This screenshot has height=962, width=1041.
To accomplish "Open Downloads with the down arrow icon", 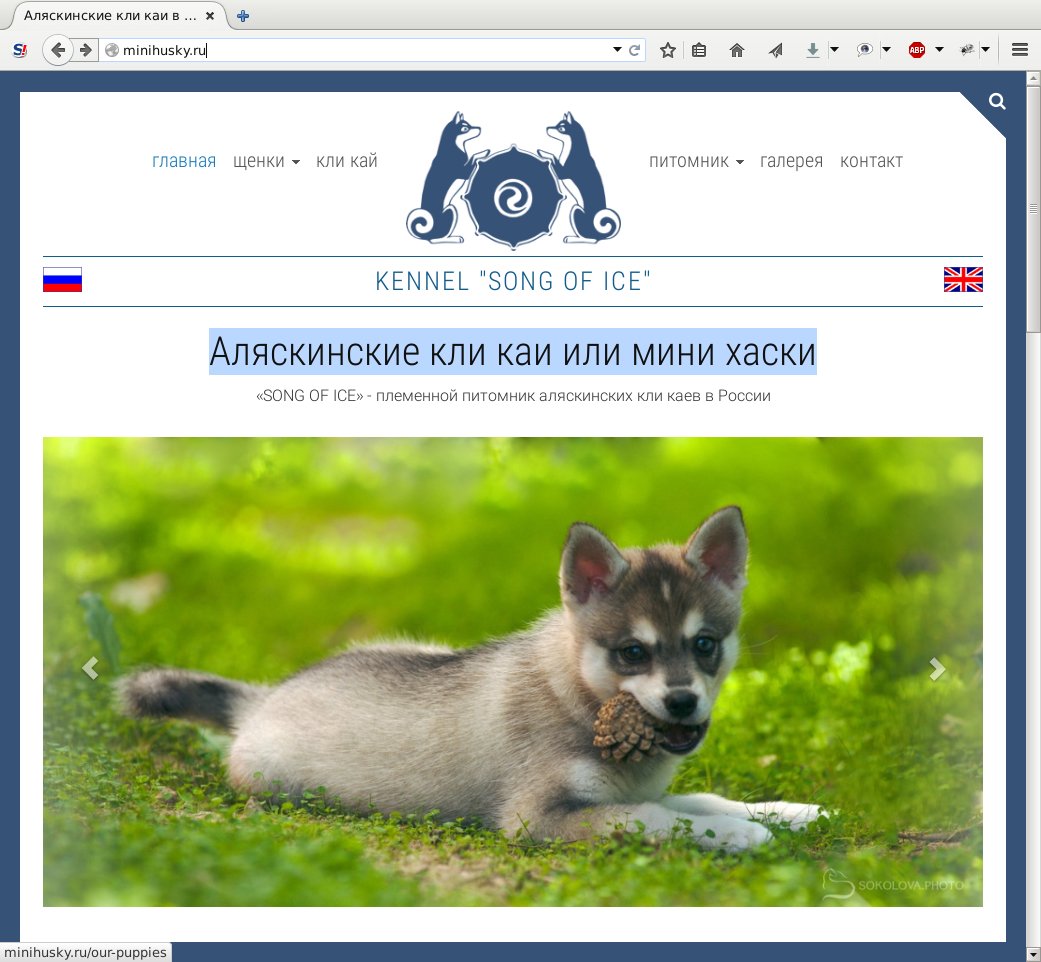I will (x=813, y=50).
